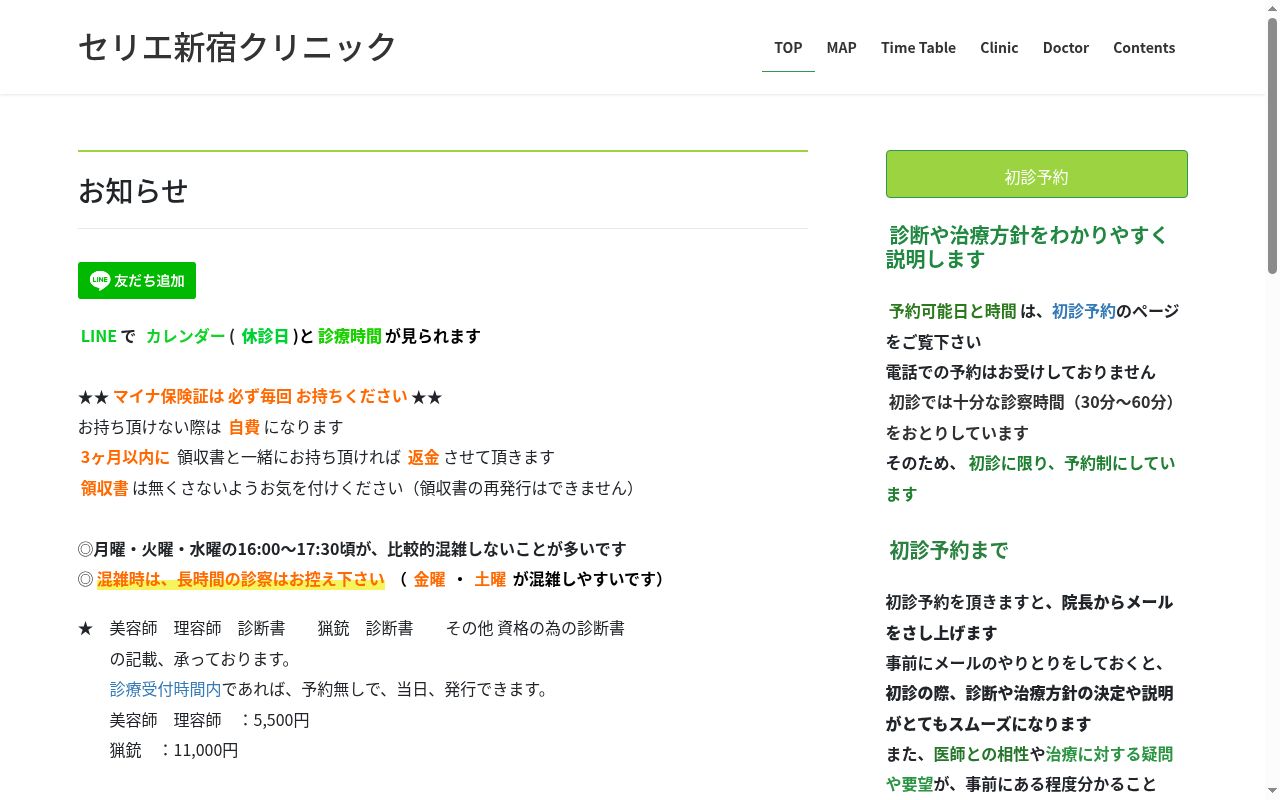
Task: Click the orange 領収書 word at line start
Action: click(105, 488)
